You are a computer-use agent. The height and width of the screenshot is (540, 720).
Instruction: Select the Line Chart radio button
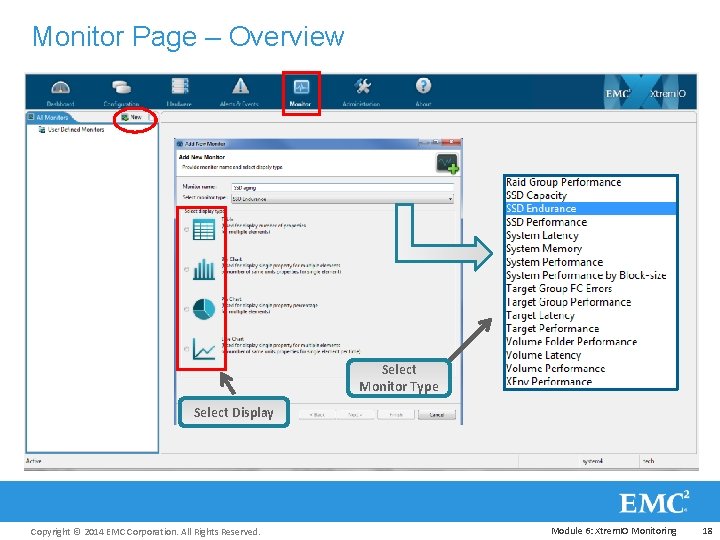click(186, 349)
